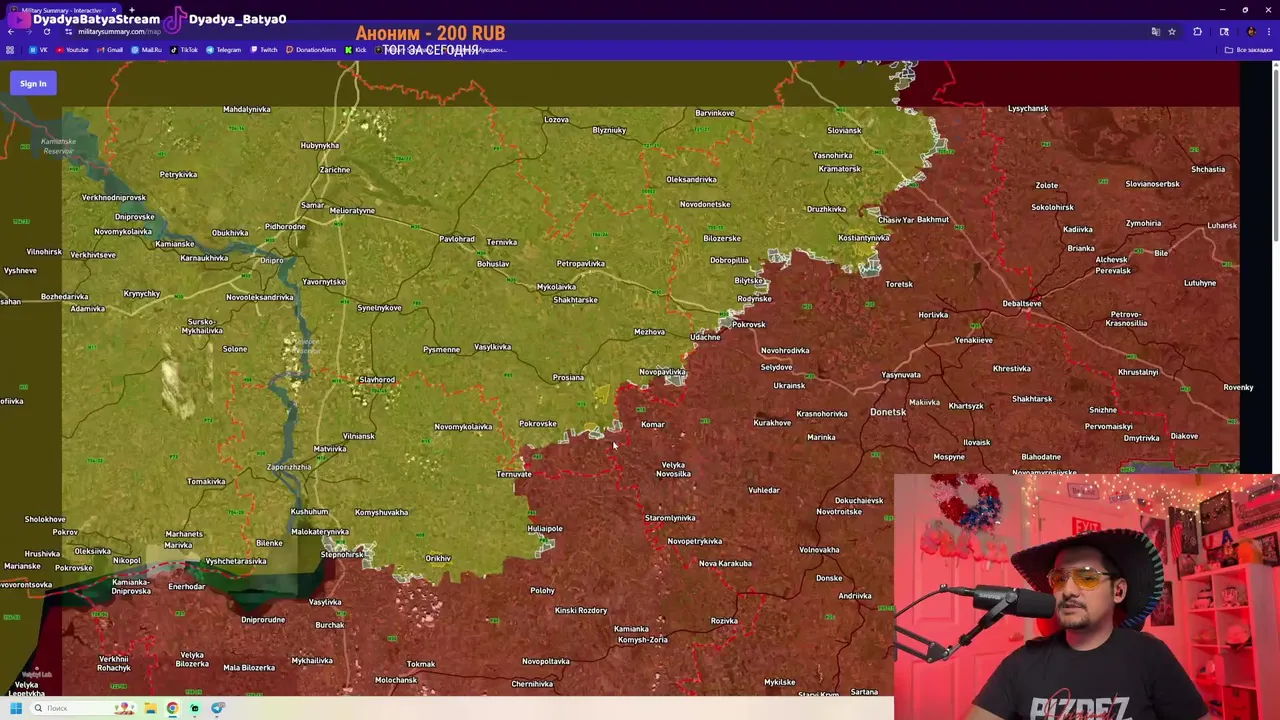Open the apps grid in bookmarks bar

pos(10,50)
